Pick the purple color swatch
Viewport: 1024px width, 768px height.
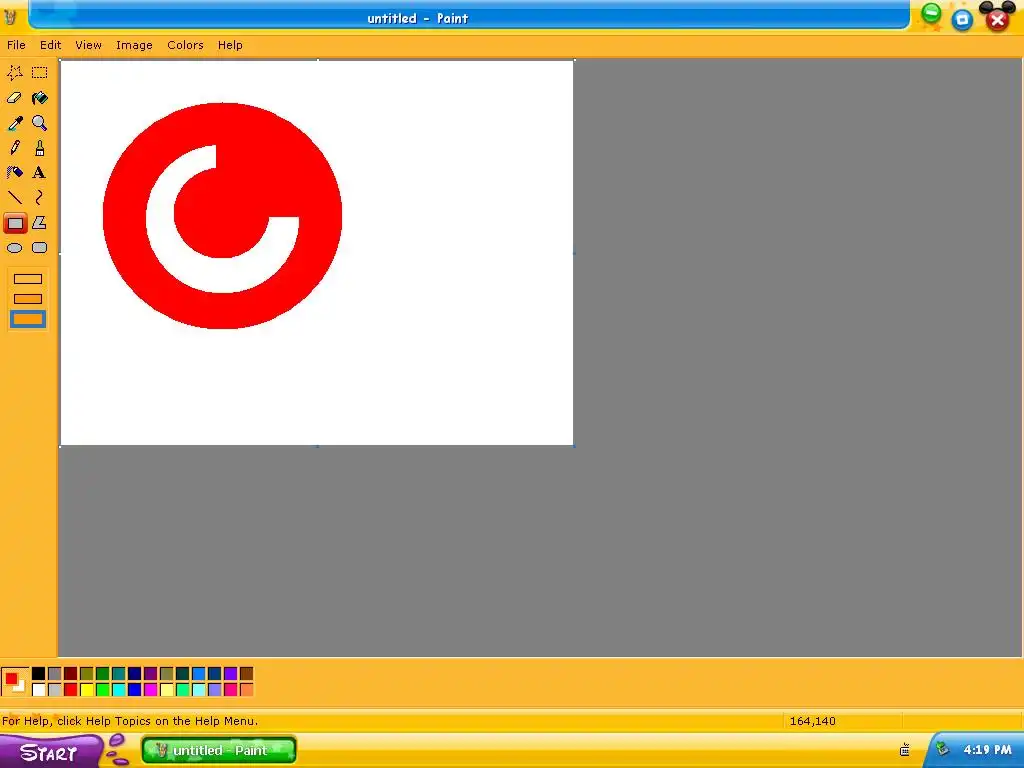(150, 673)
